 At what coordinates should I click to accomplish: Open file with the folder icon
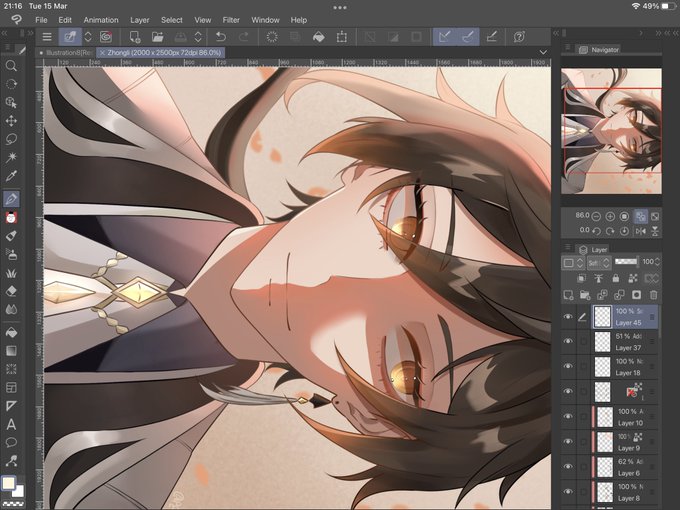157,37
